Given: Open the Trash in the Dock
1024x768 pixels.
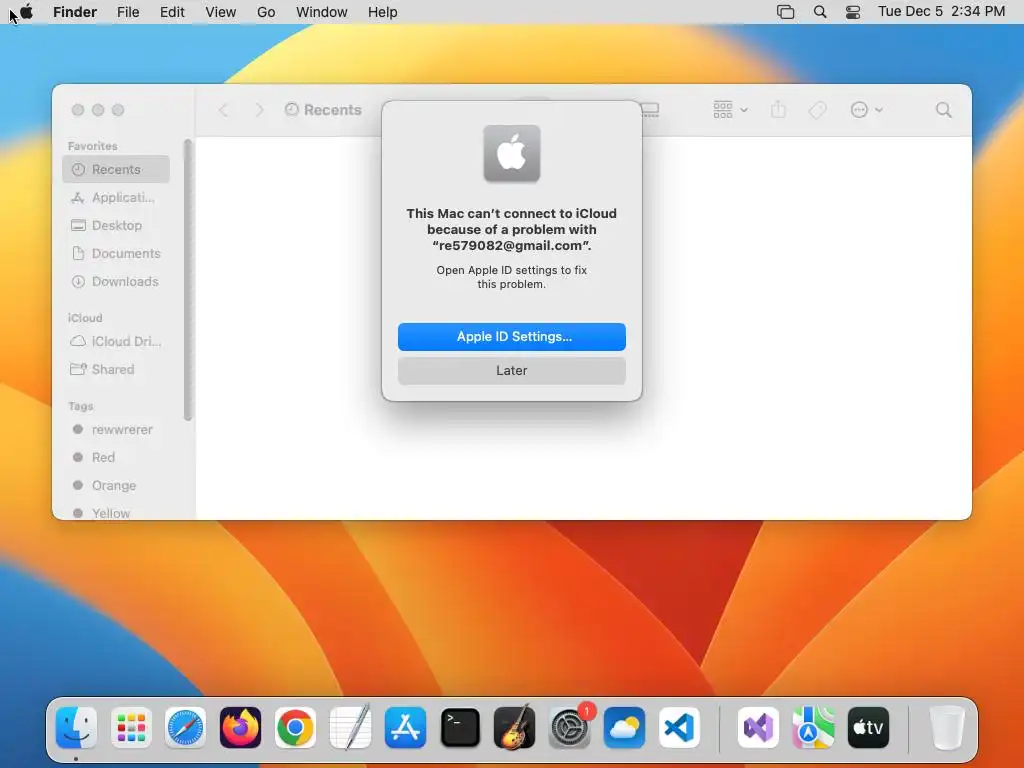Looking at the screenshot, I should point(946,728).
